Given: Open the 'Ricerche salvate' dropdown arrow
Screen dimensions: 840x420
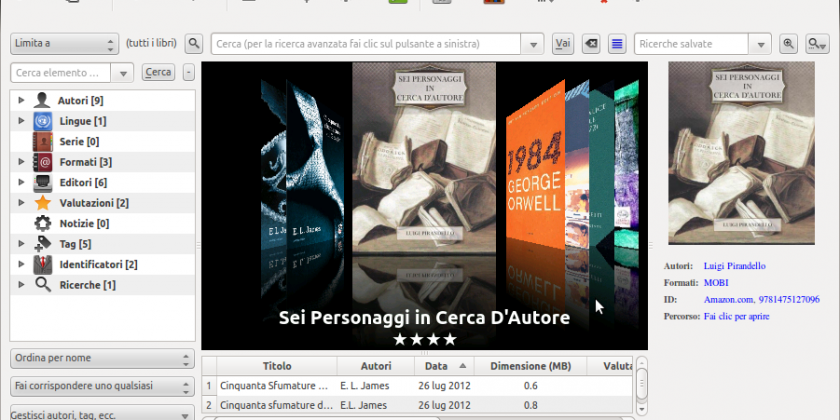Looking at the screenshot, I should [760, 44].
